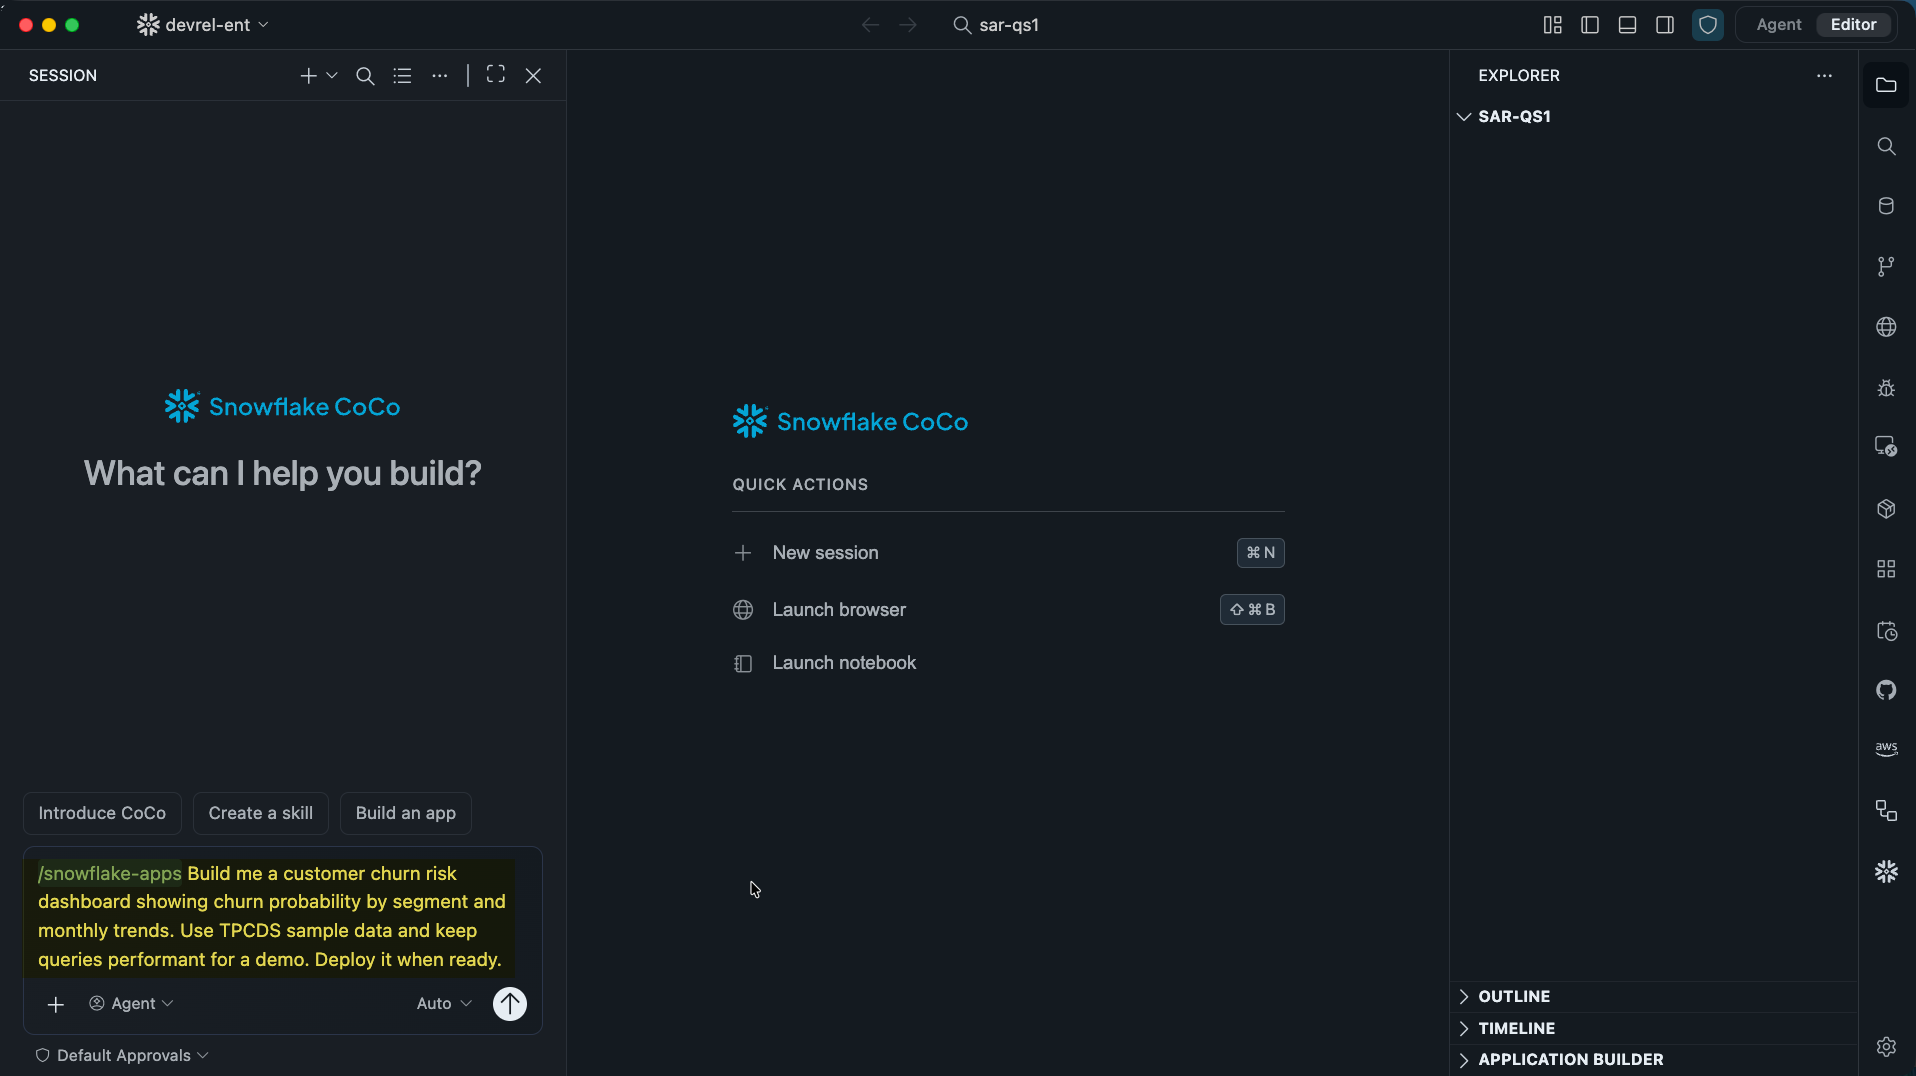Image resolution: width=1916 pixels, height=1076 pixels.
Task: Open the scheduled tasks clock icon
Action: [1886, 631]
